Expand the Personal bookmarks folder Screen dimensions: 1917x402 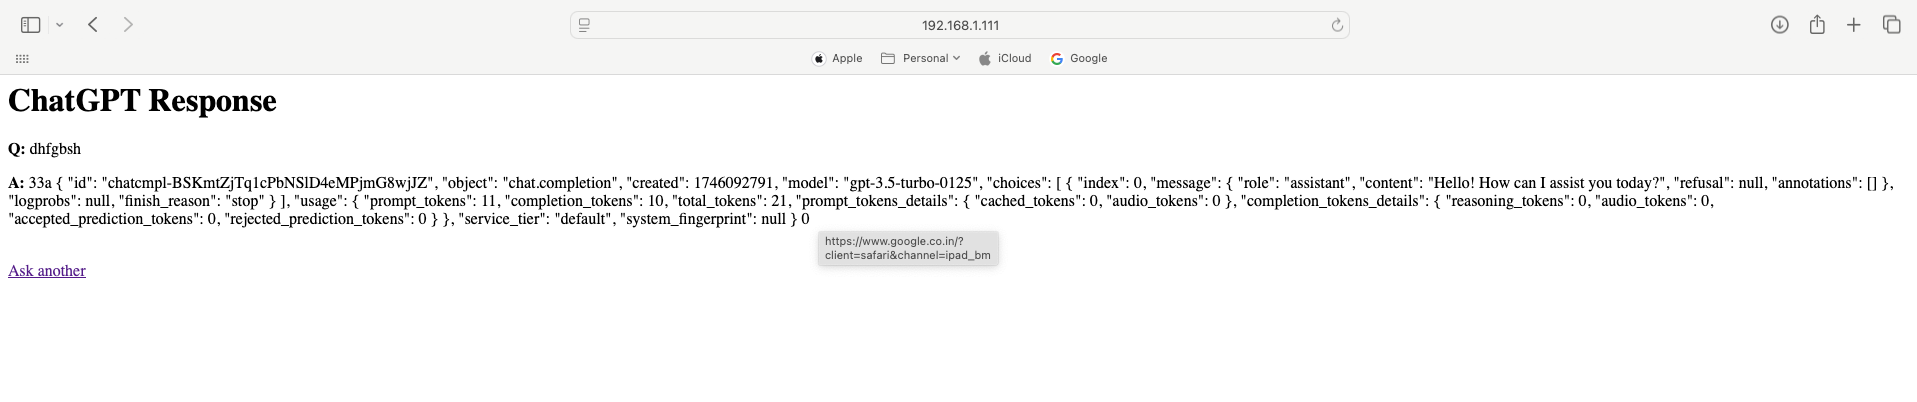point(920,58)
